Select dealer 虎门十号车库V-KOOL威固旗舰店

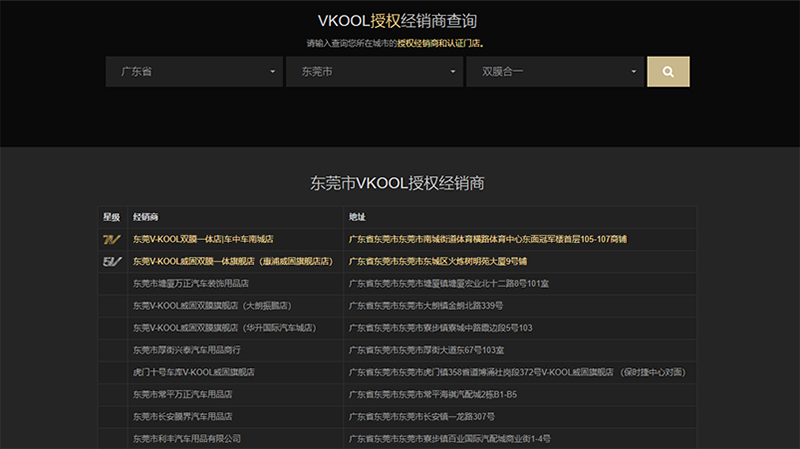click(194, 372)
